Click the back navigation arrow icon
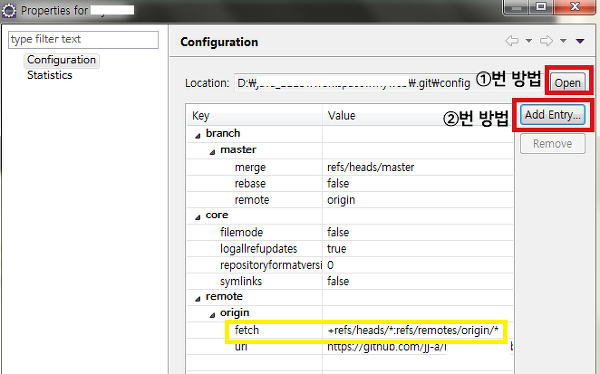This screenshot has width=600, height=374. 512,41
